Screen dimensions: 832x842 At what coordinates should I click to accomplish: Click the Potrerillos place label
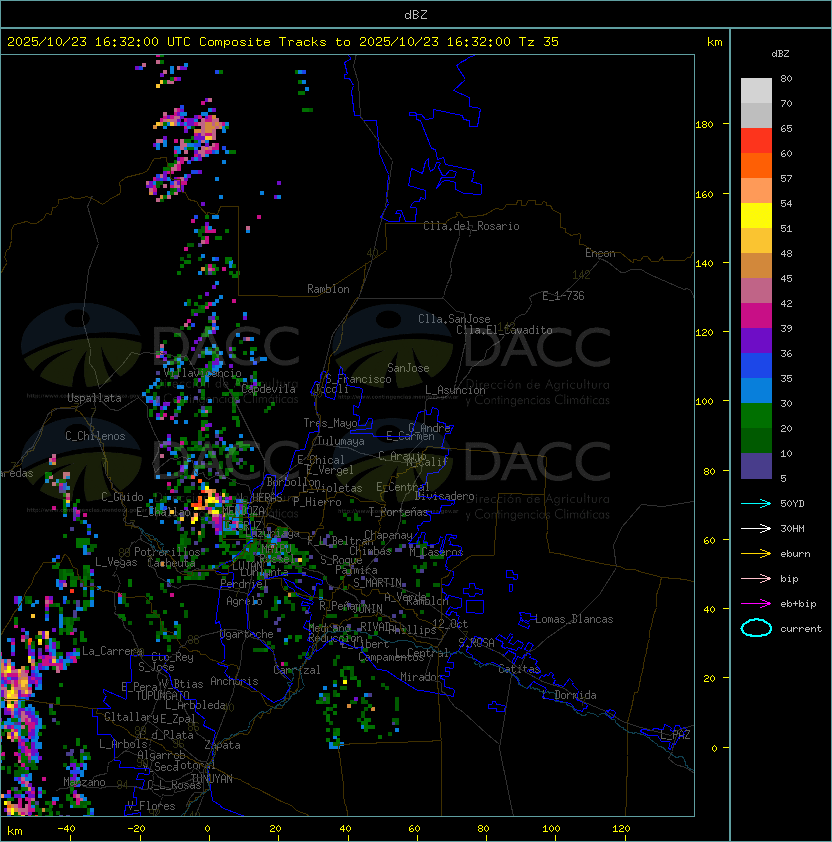[167, 551]
